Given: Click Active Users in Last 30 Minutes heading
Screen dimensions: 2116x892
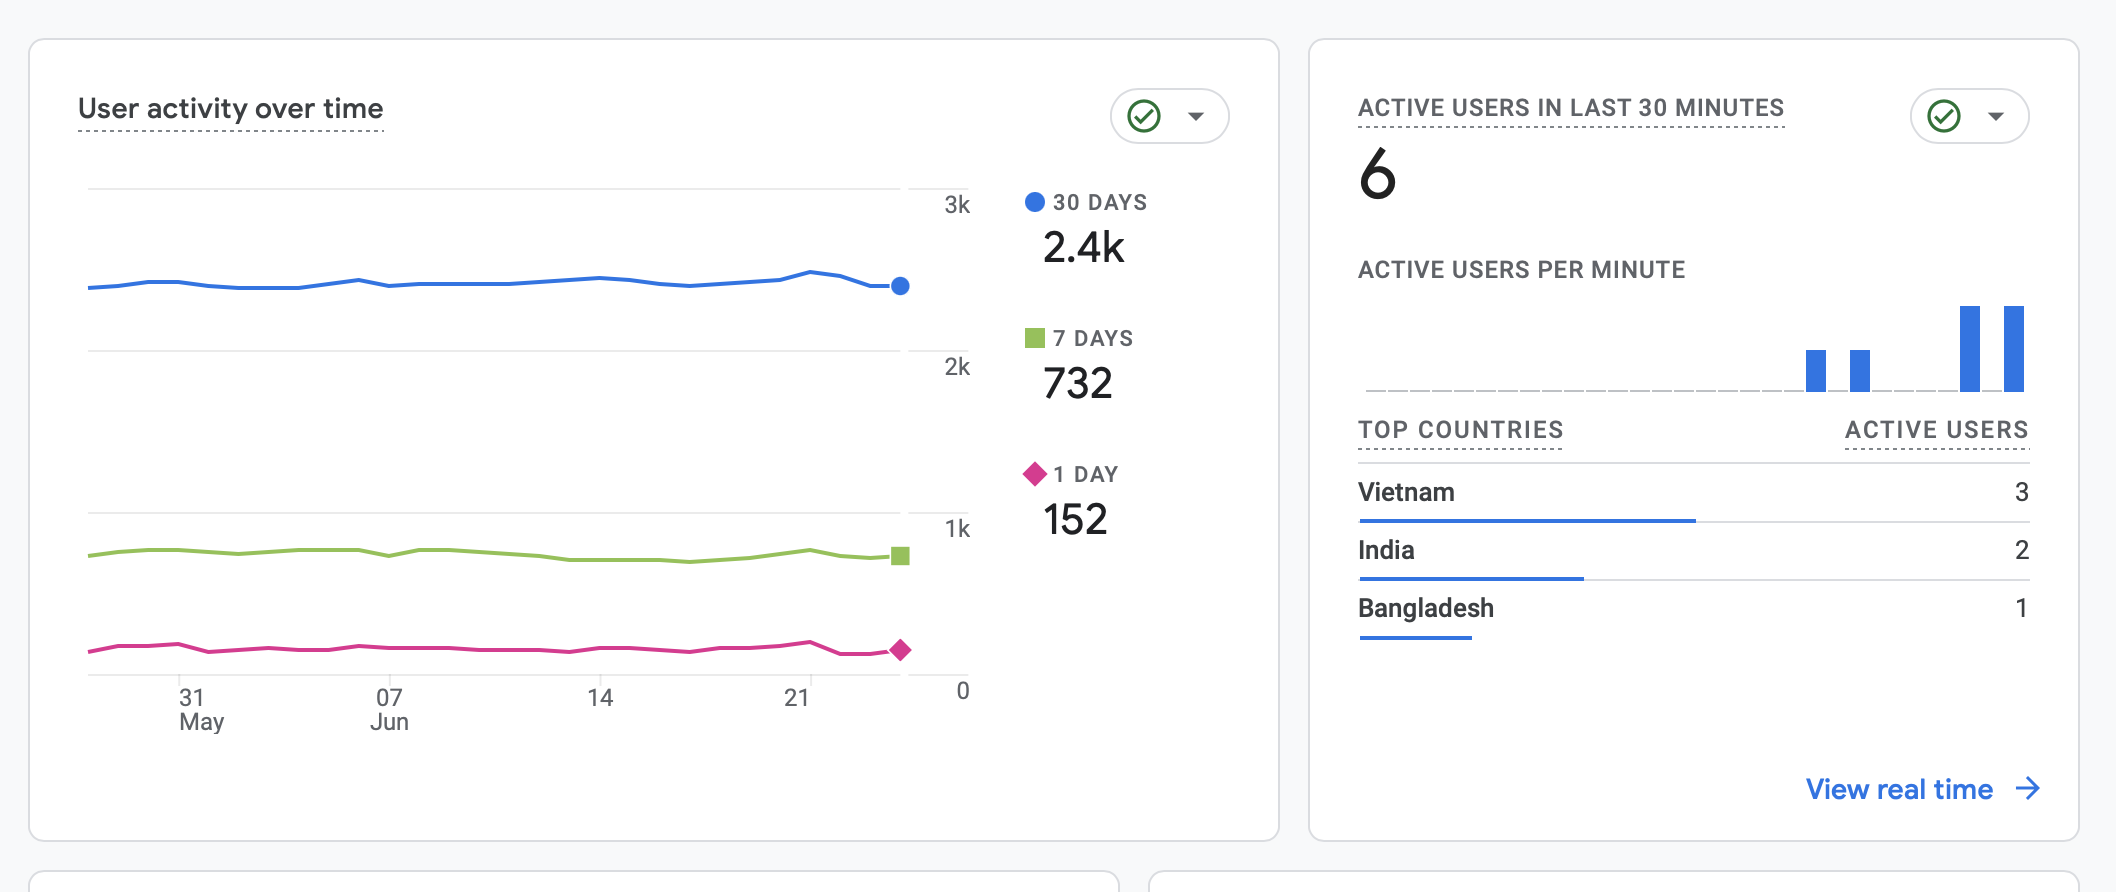Looking at the screenshot, I should point(1571,108).
